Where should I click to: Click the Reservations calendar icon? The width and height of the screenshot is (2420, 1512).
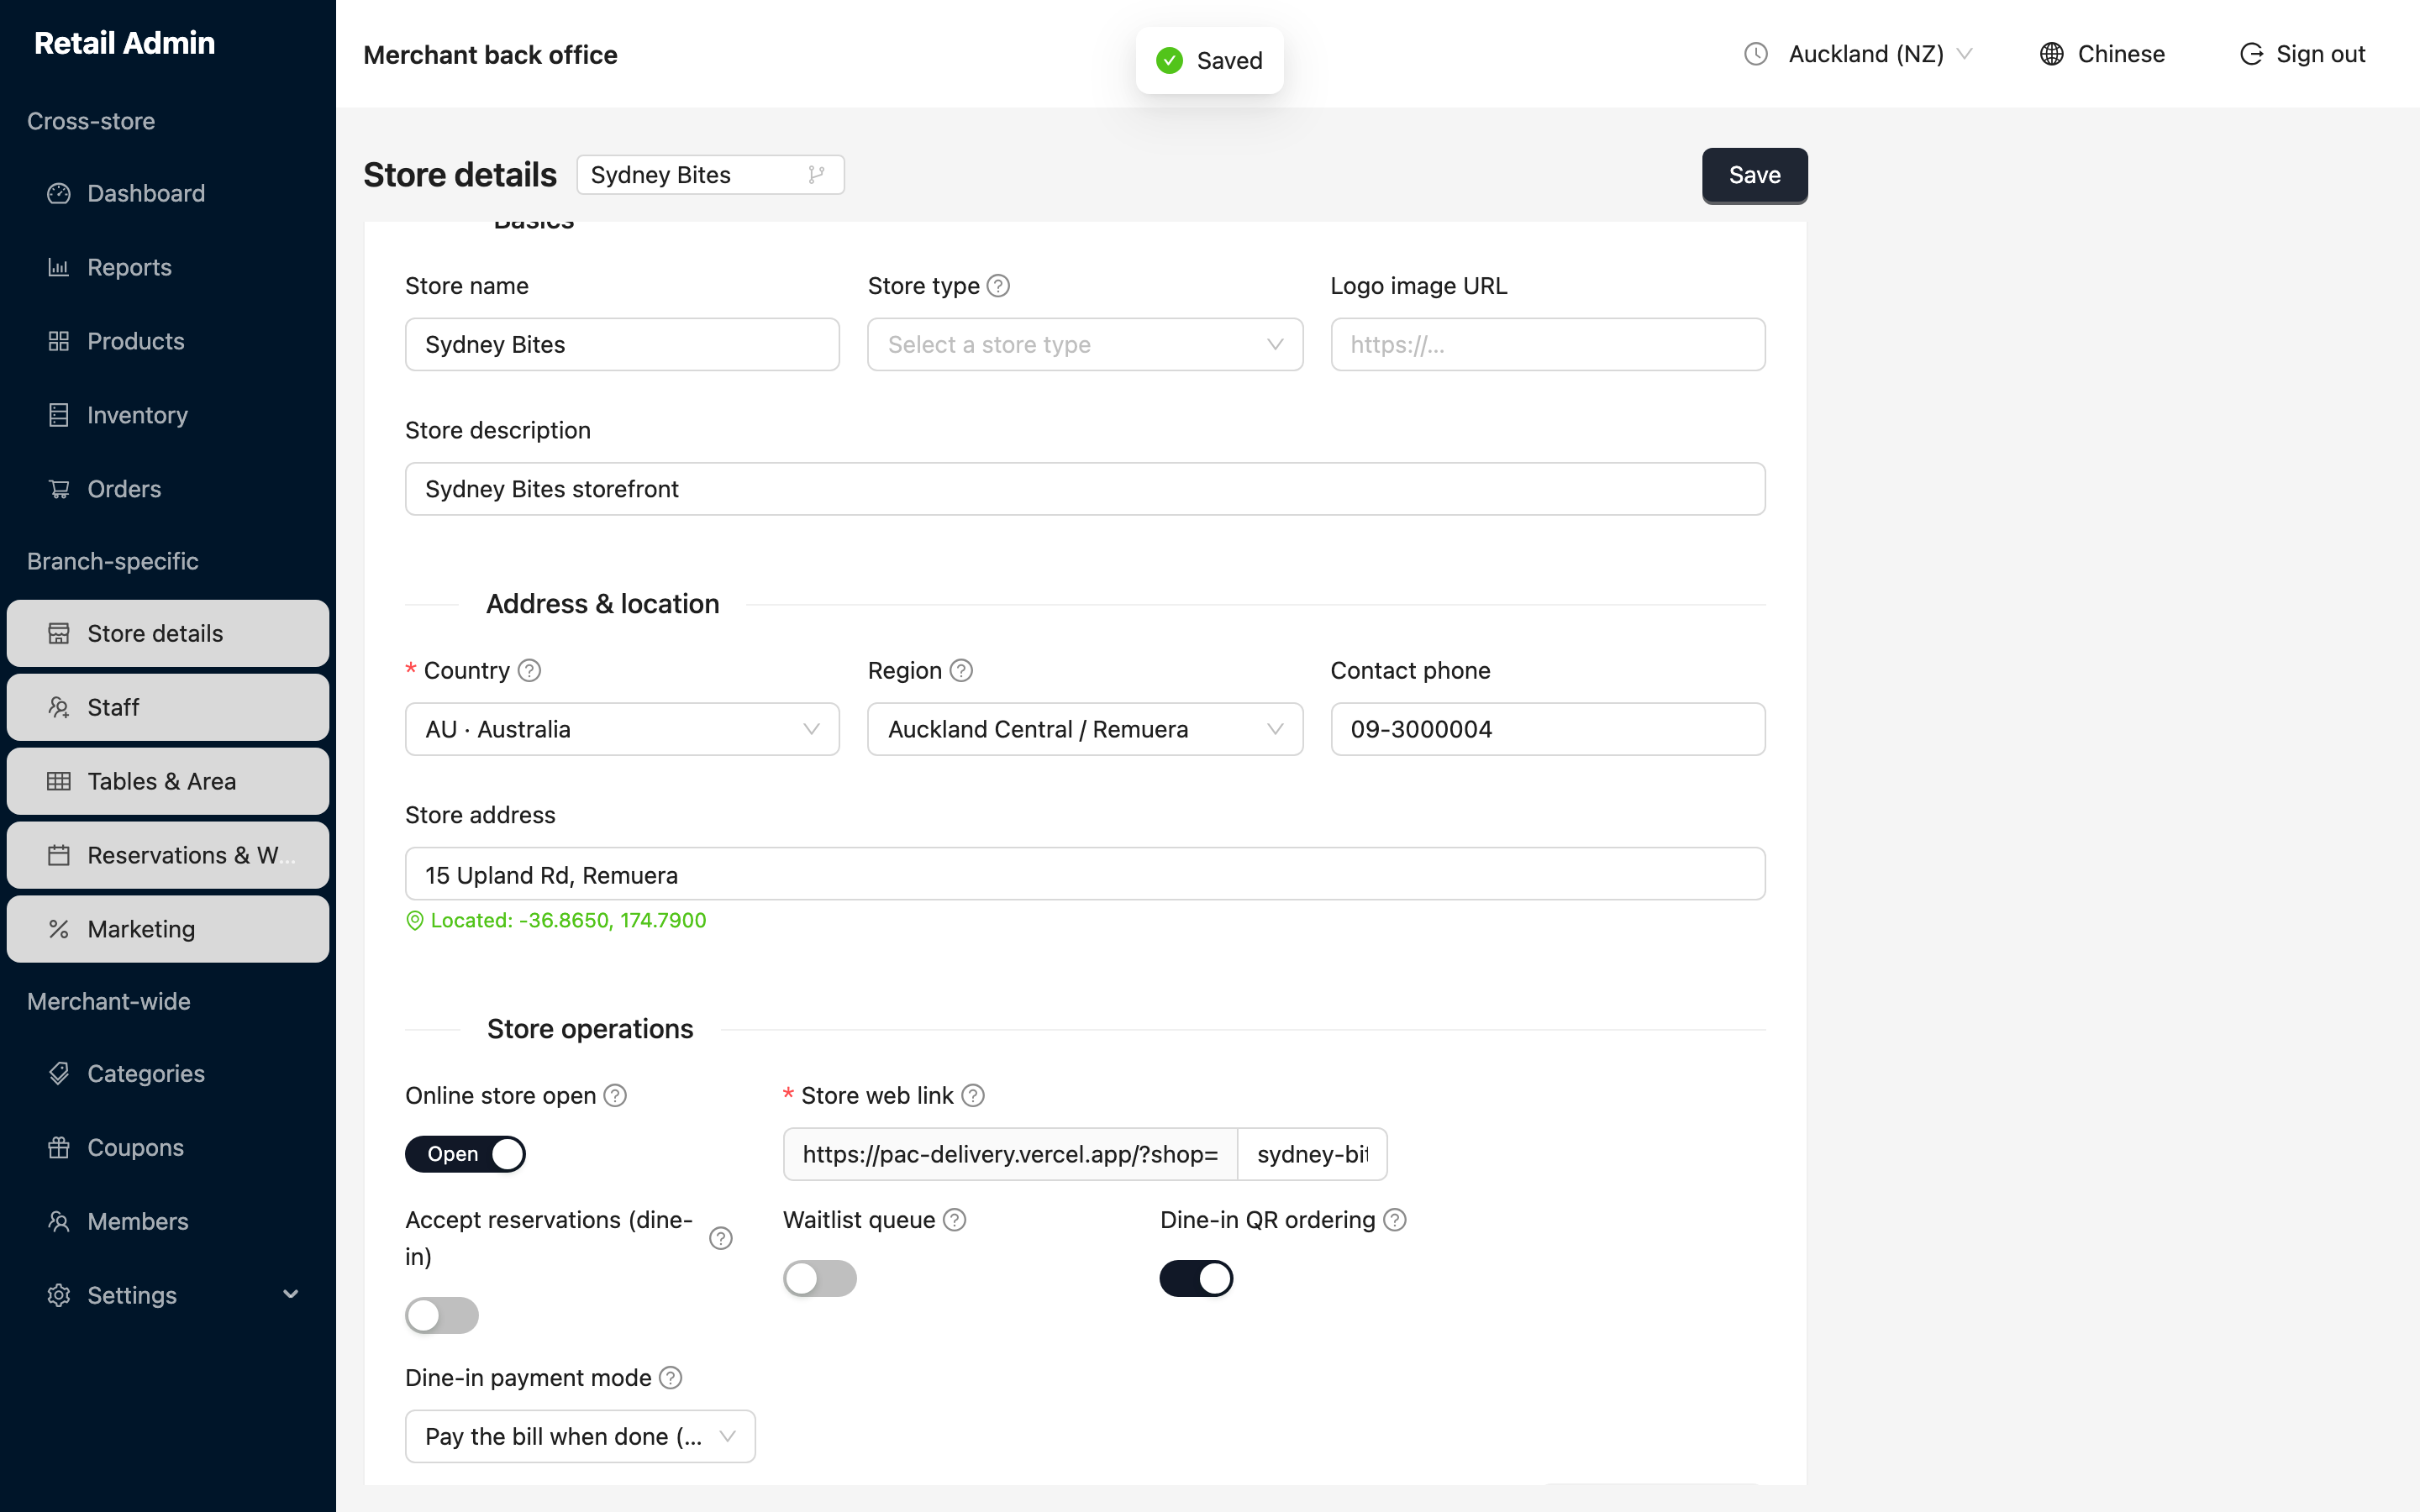[59, 855]
